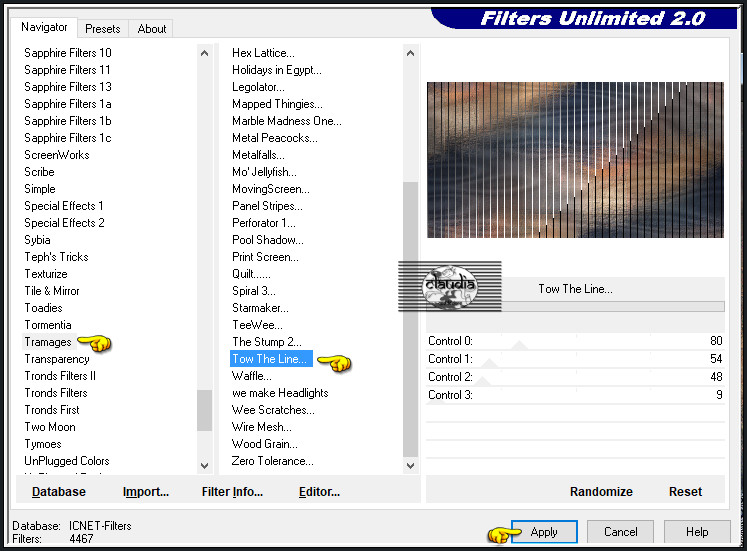Click the filter list scrollbar thumb

(x=410, y=319)
